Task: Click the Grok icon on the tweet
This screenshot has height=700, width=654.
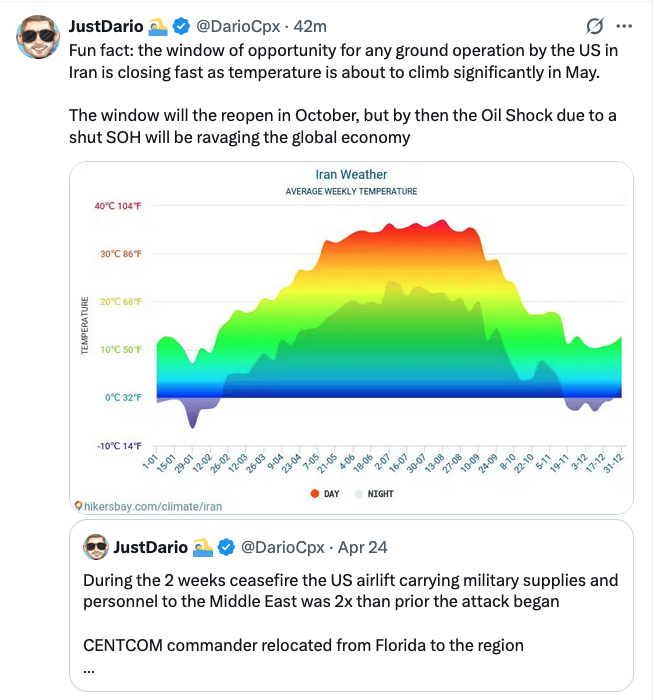Action: [595, 26]
